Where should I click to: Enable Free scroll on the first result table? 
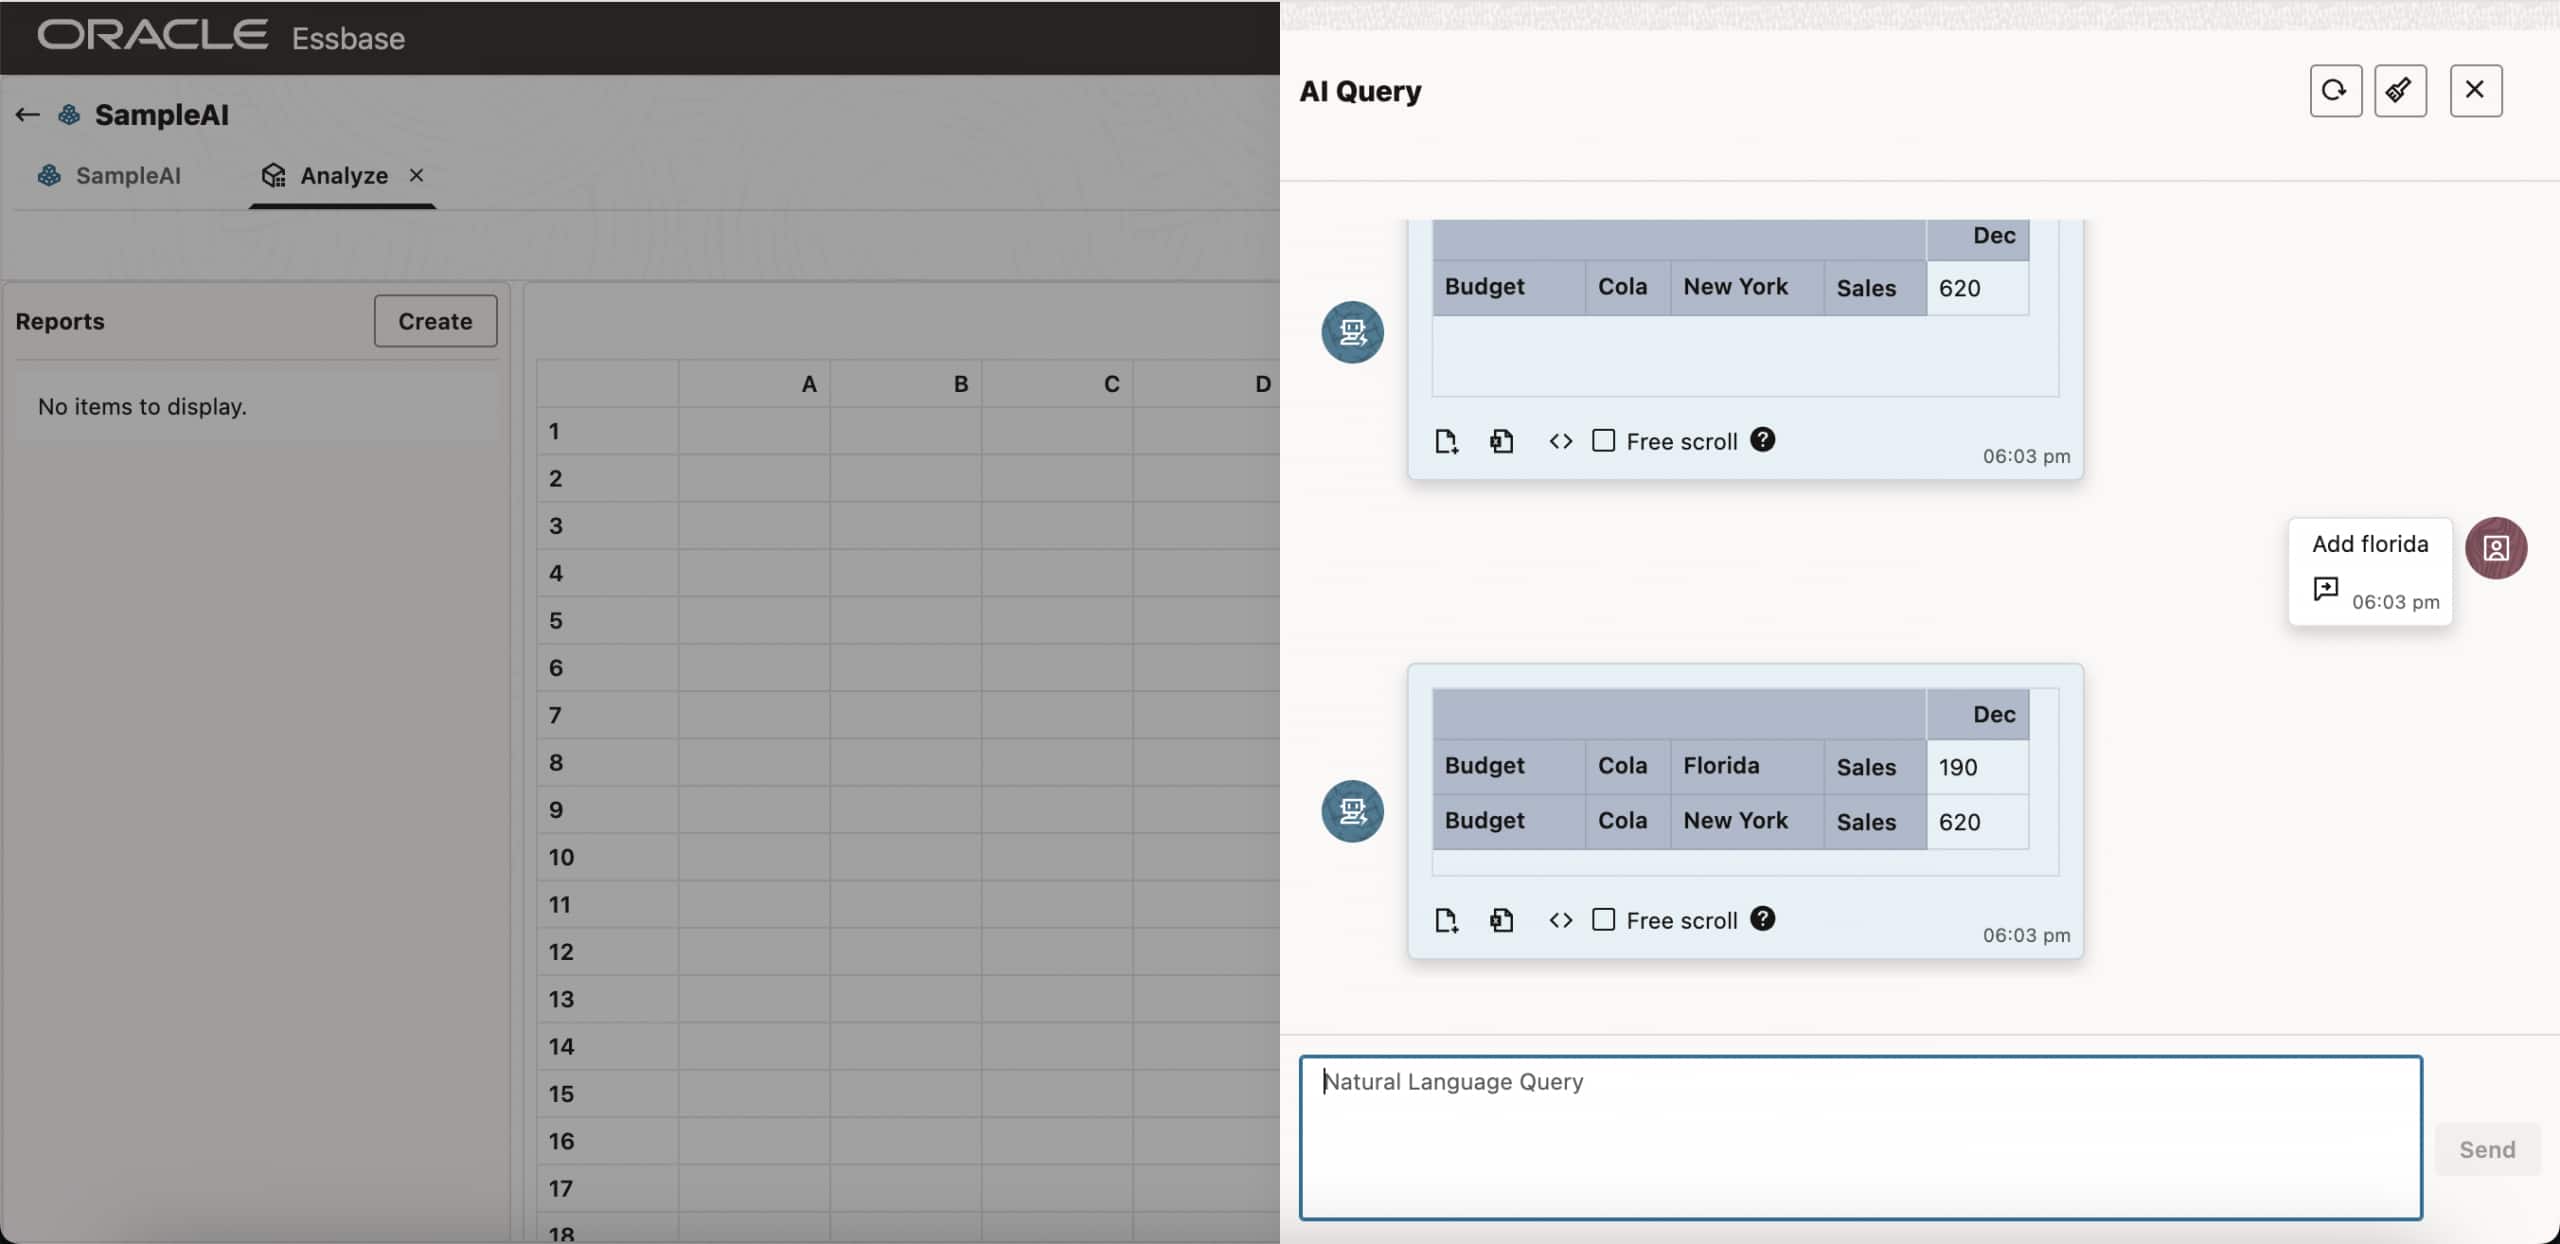pos(1604,440)
